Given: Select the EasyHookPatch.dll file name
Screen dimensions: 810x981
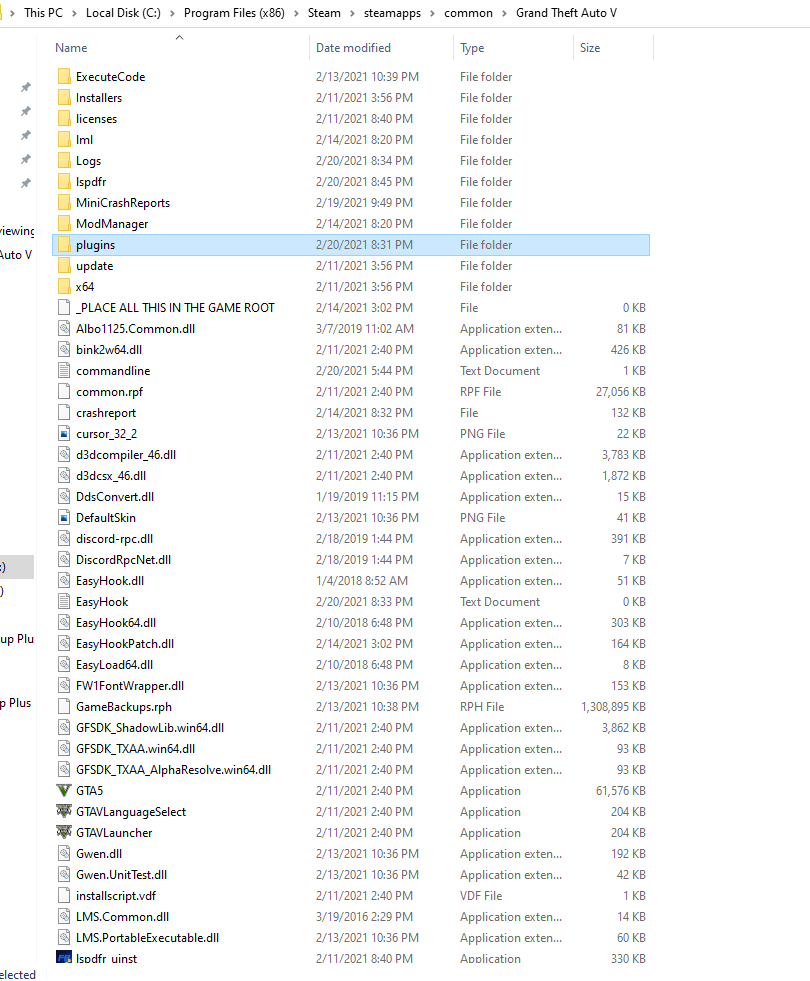Looking at the screenshot, I should point(125,644).
